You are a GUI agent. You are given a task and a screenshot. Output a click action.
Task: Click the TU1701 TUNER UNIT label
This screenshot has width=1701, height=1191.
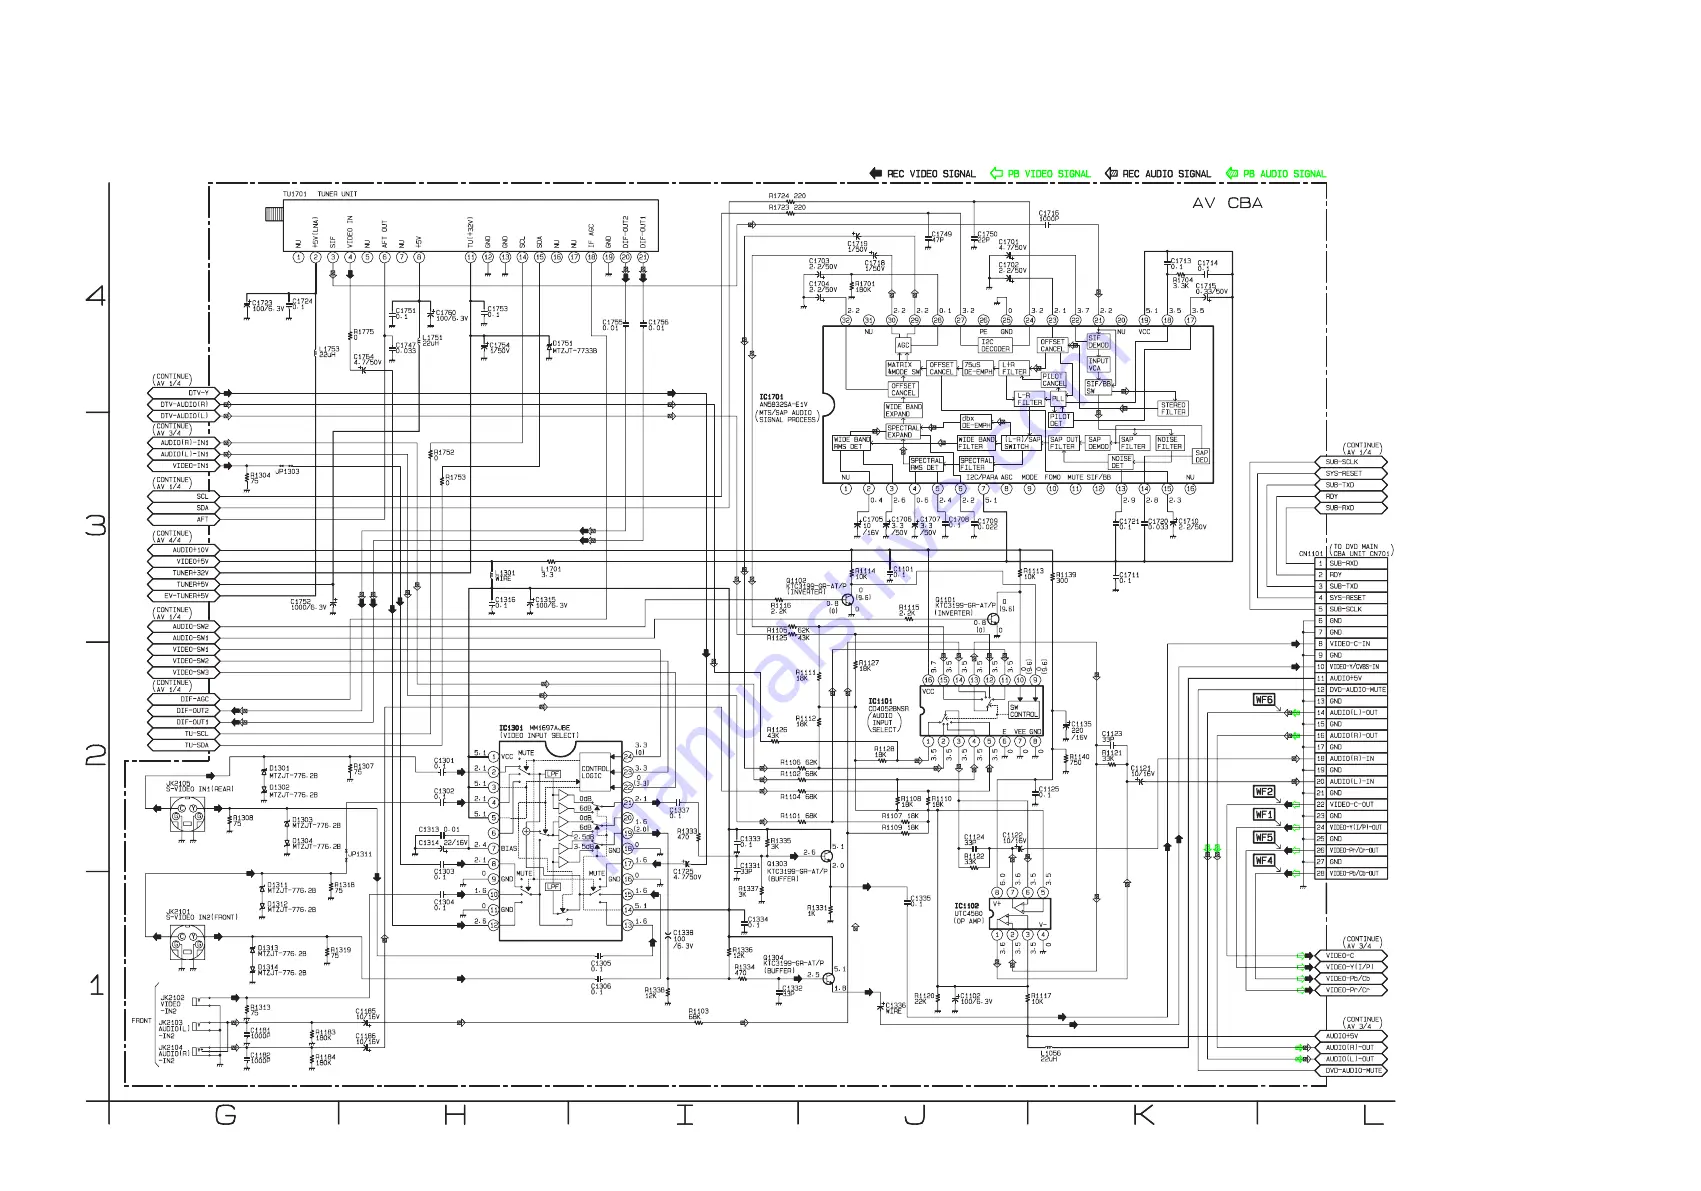click(x=320, y=194)
